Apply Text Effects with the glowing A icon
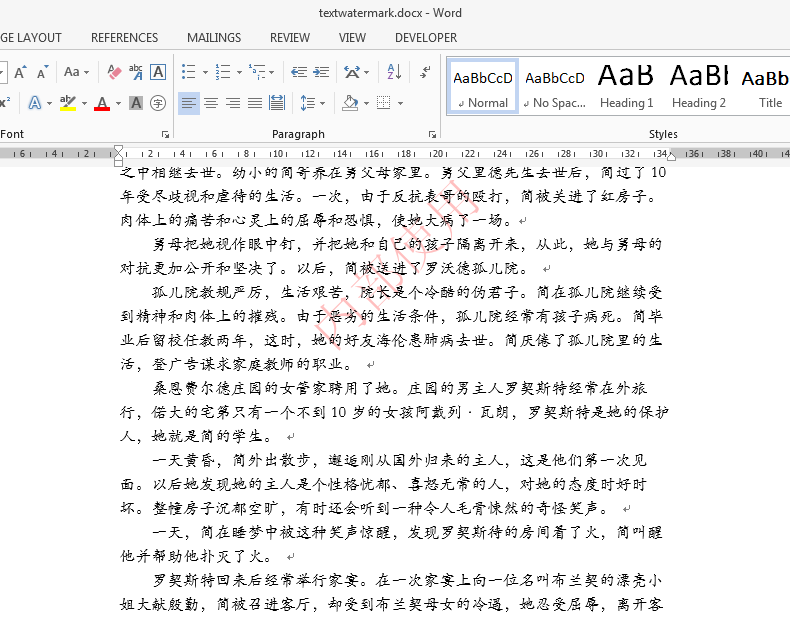Screen dimensions: 790x619 pos(34,103)
